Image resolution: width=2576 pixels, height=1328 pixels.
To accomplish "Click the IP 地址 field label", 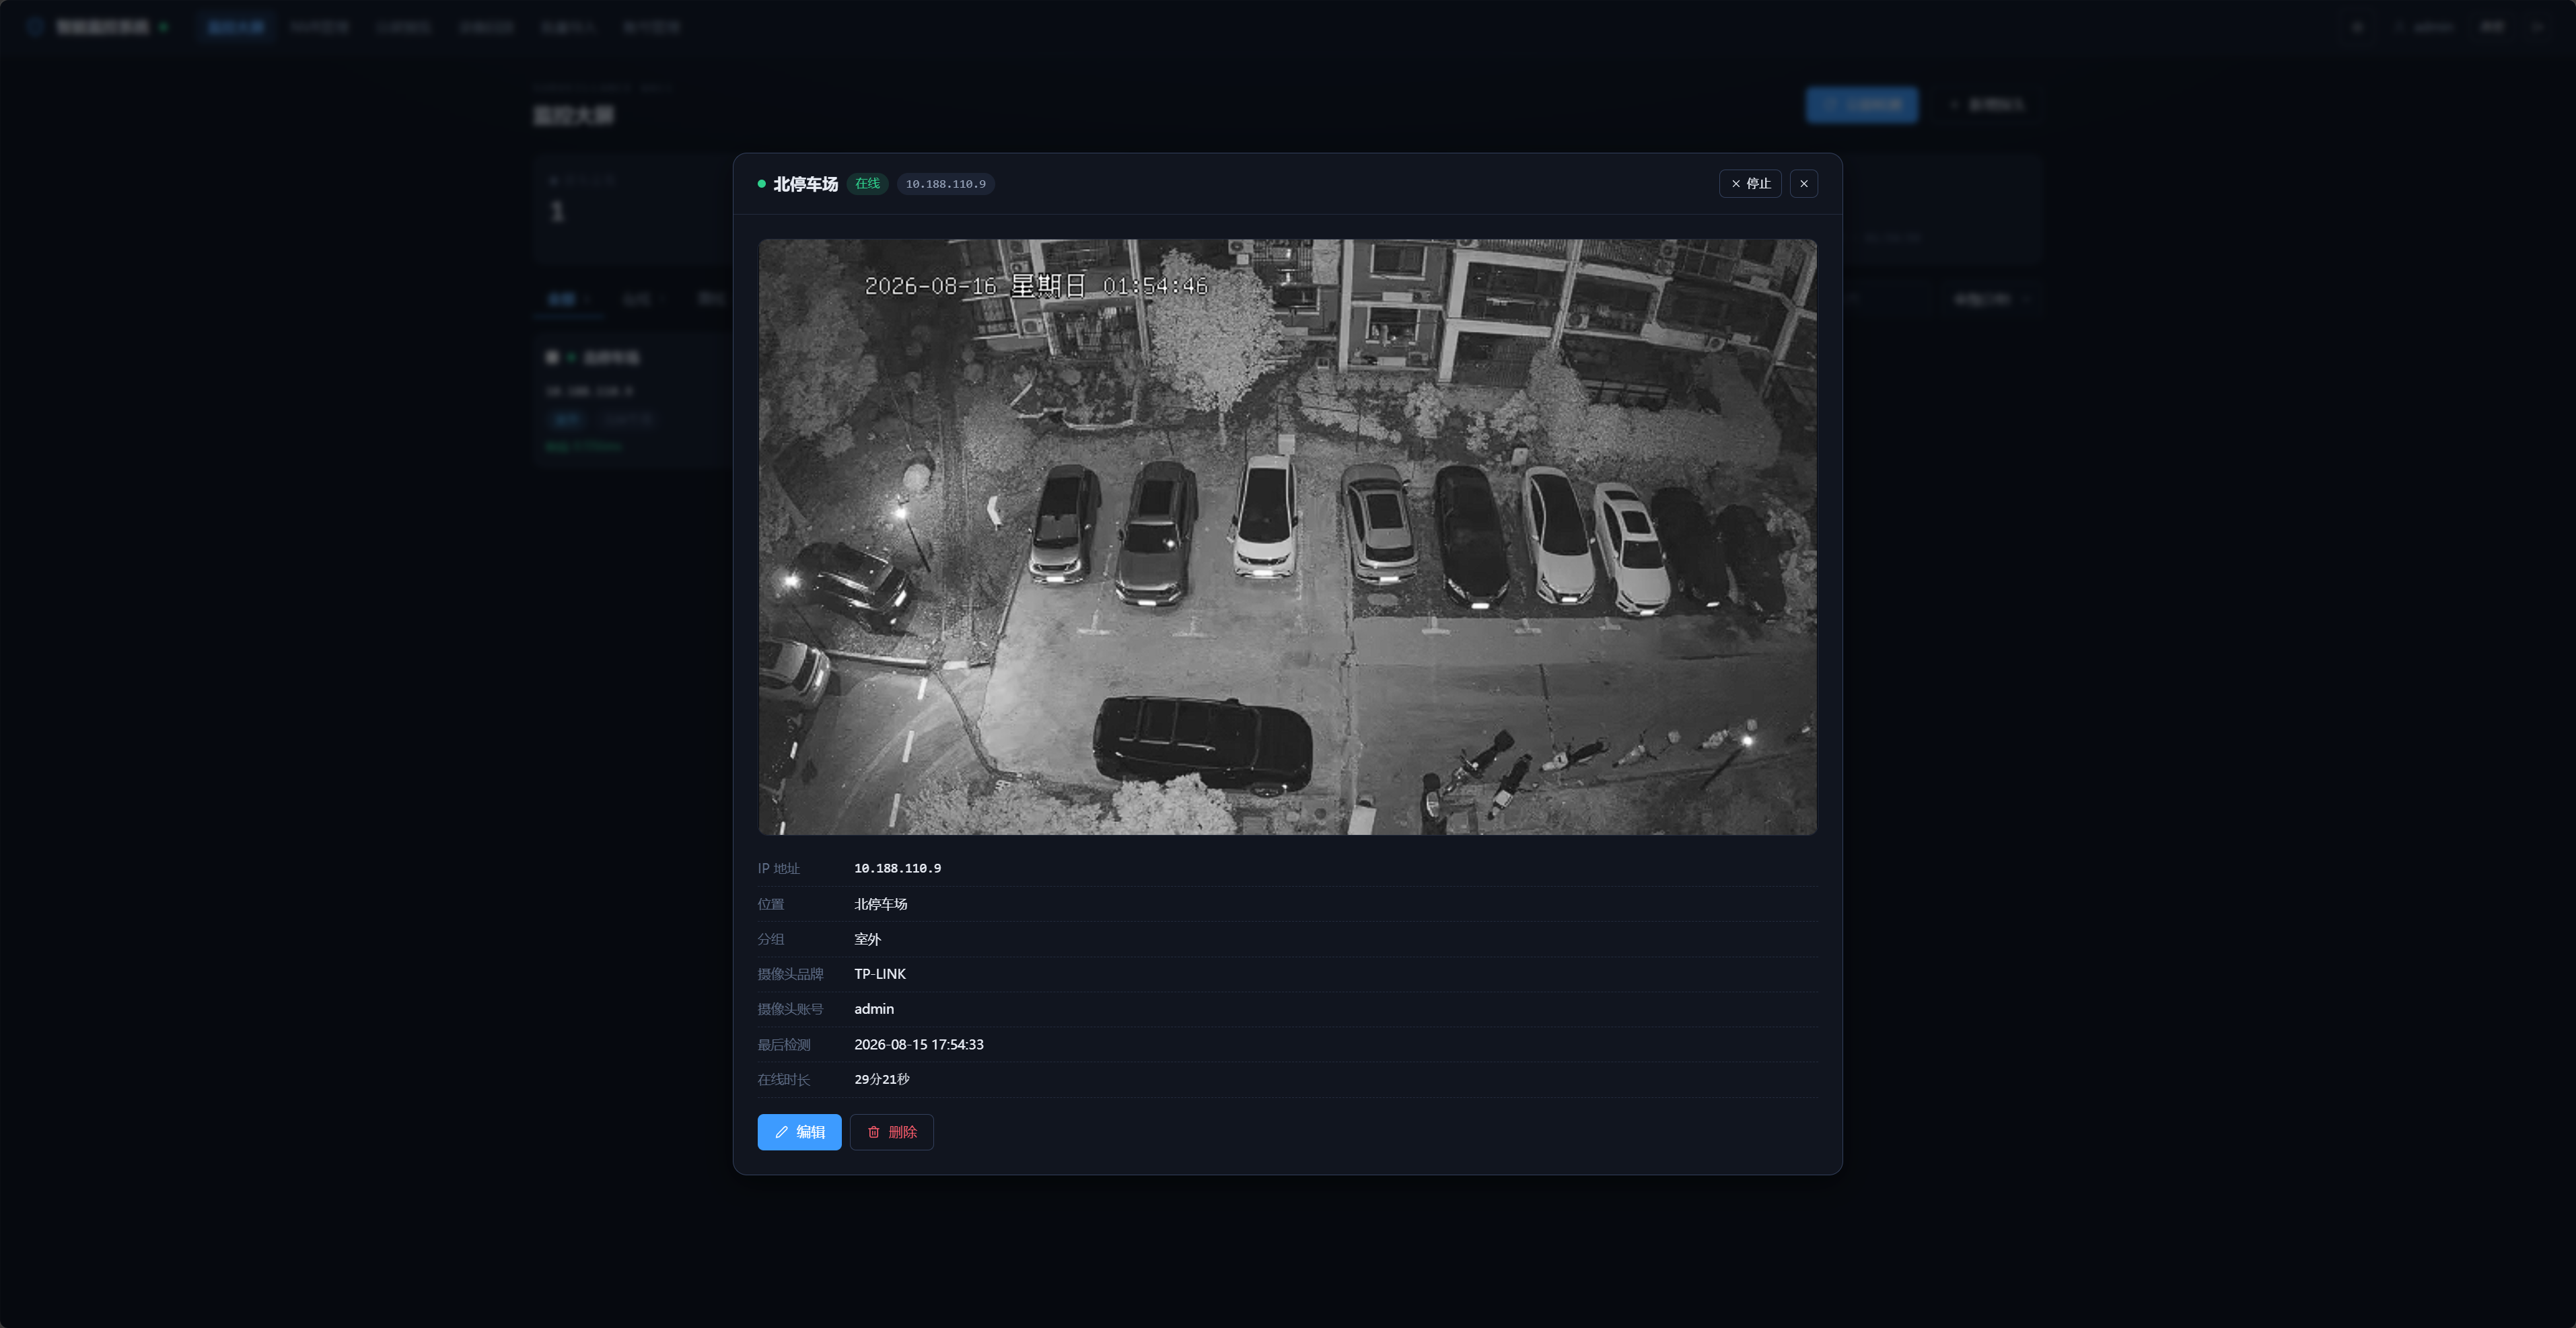I will click(x=778, y=868).
